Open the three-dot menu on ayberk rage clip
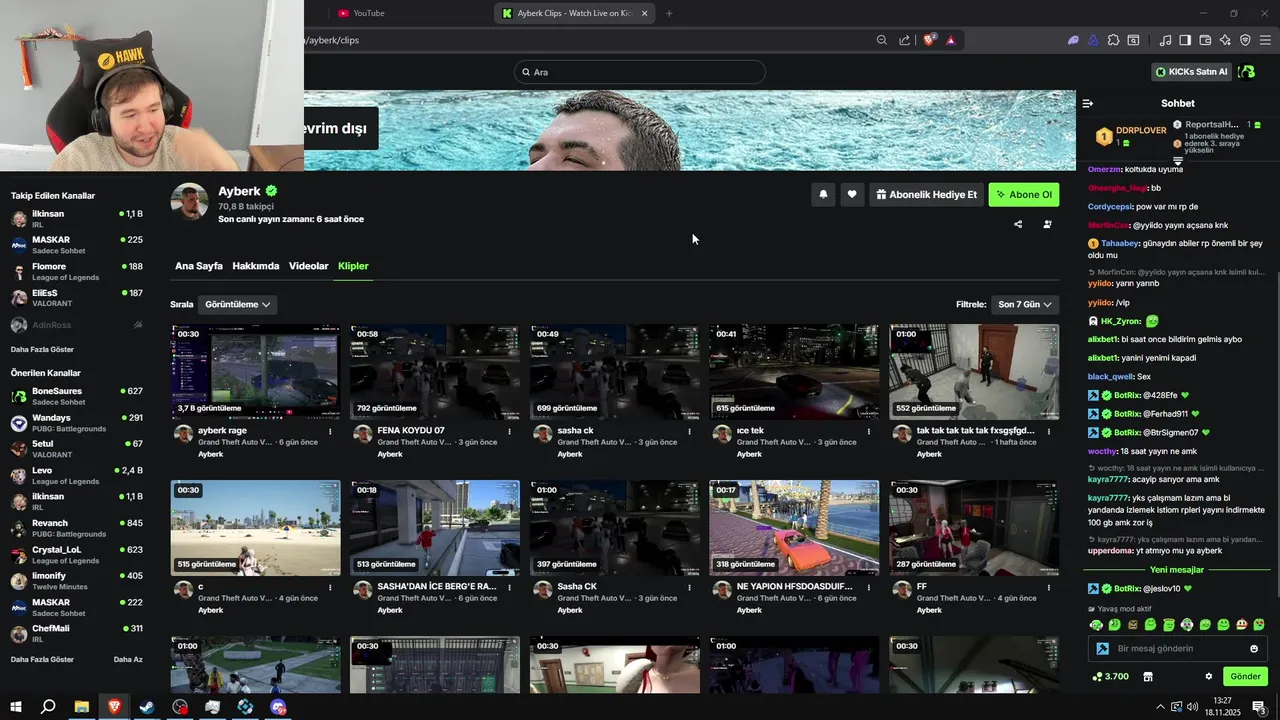The height and width of the screenshot is (720, 1280). [330, 432]
